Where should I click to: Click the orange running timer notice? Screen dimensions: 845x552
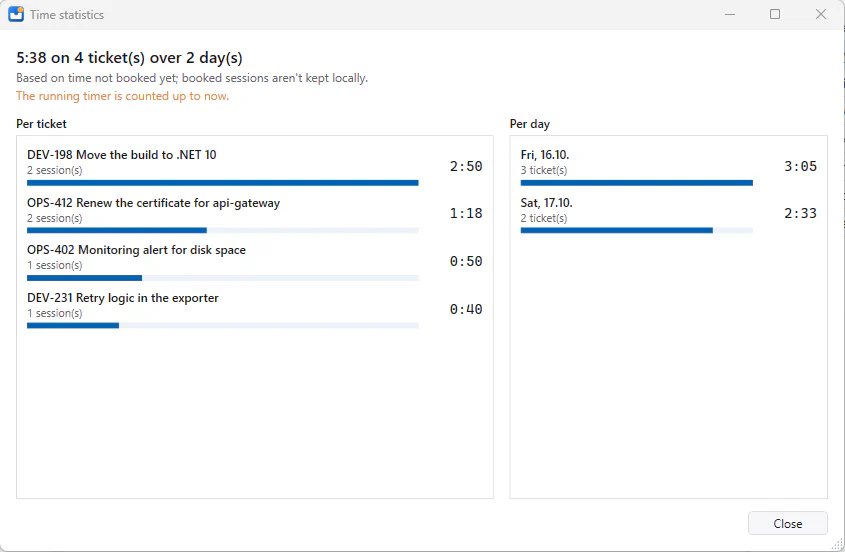(123, 96)
